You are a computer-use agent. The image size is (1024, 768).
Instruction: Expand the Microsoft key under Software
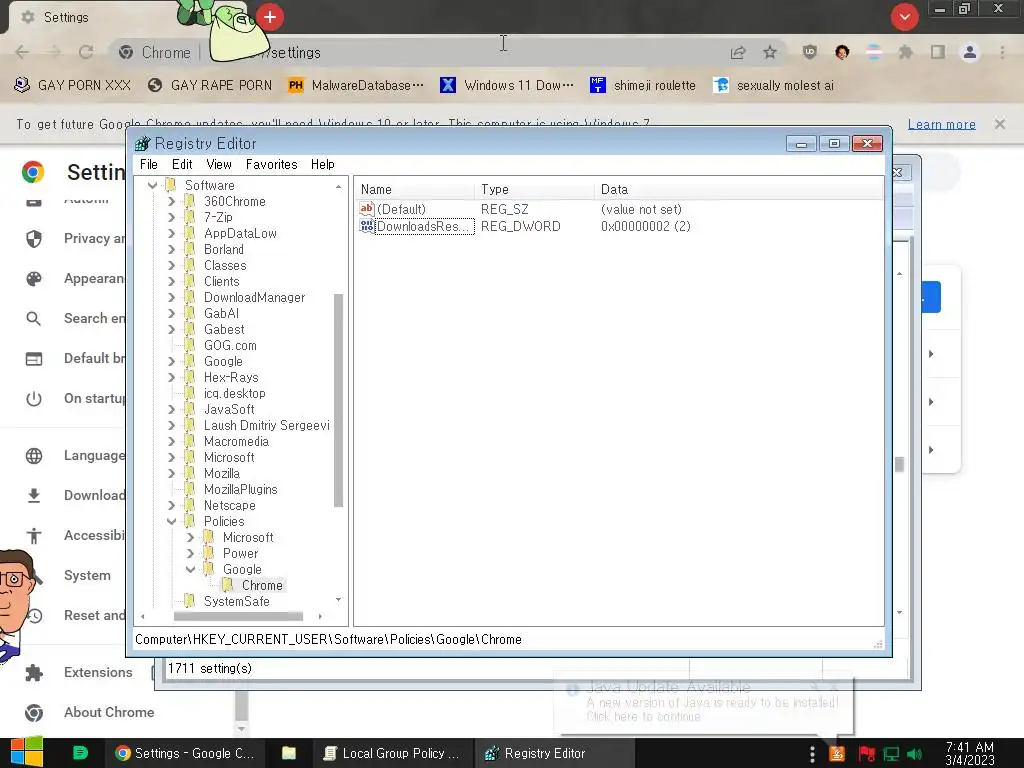[171, 457]
